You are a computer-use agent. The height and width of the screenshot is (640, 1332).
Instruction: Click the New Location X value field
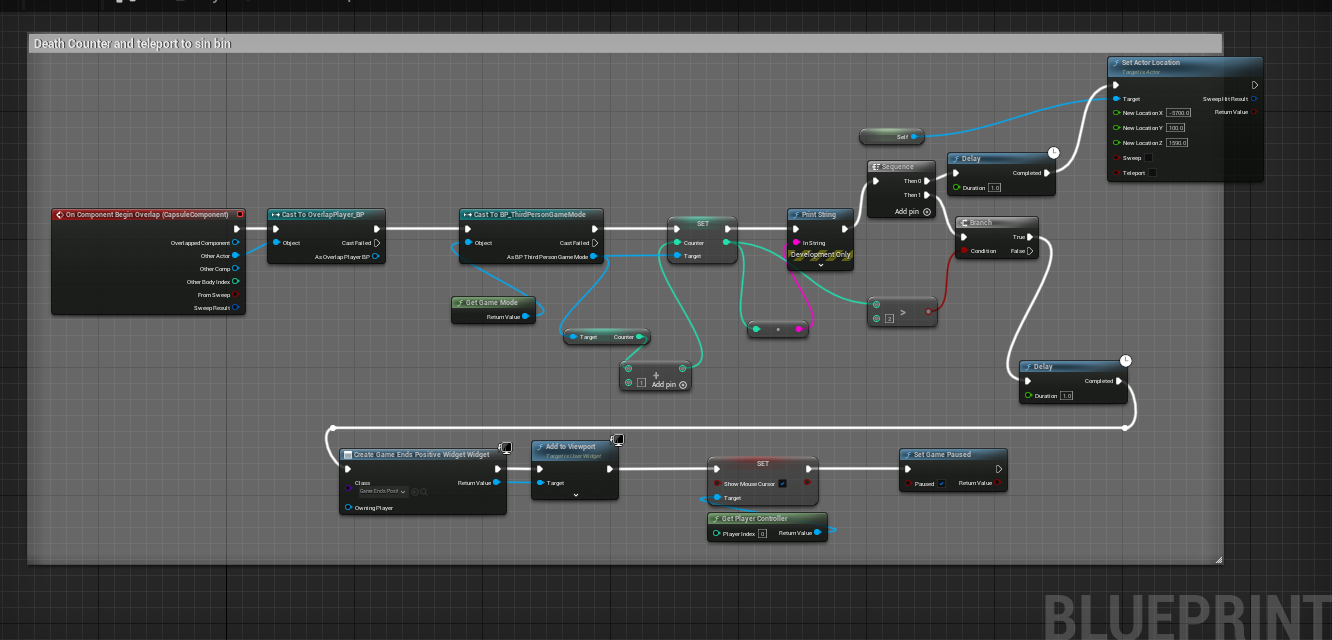(x=1178, y=113)
